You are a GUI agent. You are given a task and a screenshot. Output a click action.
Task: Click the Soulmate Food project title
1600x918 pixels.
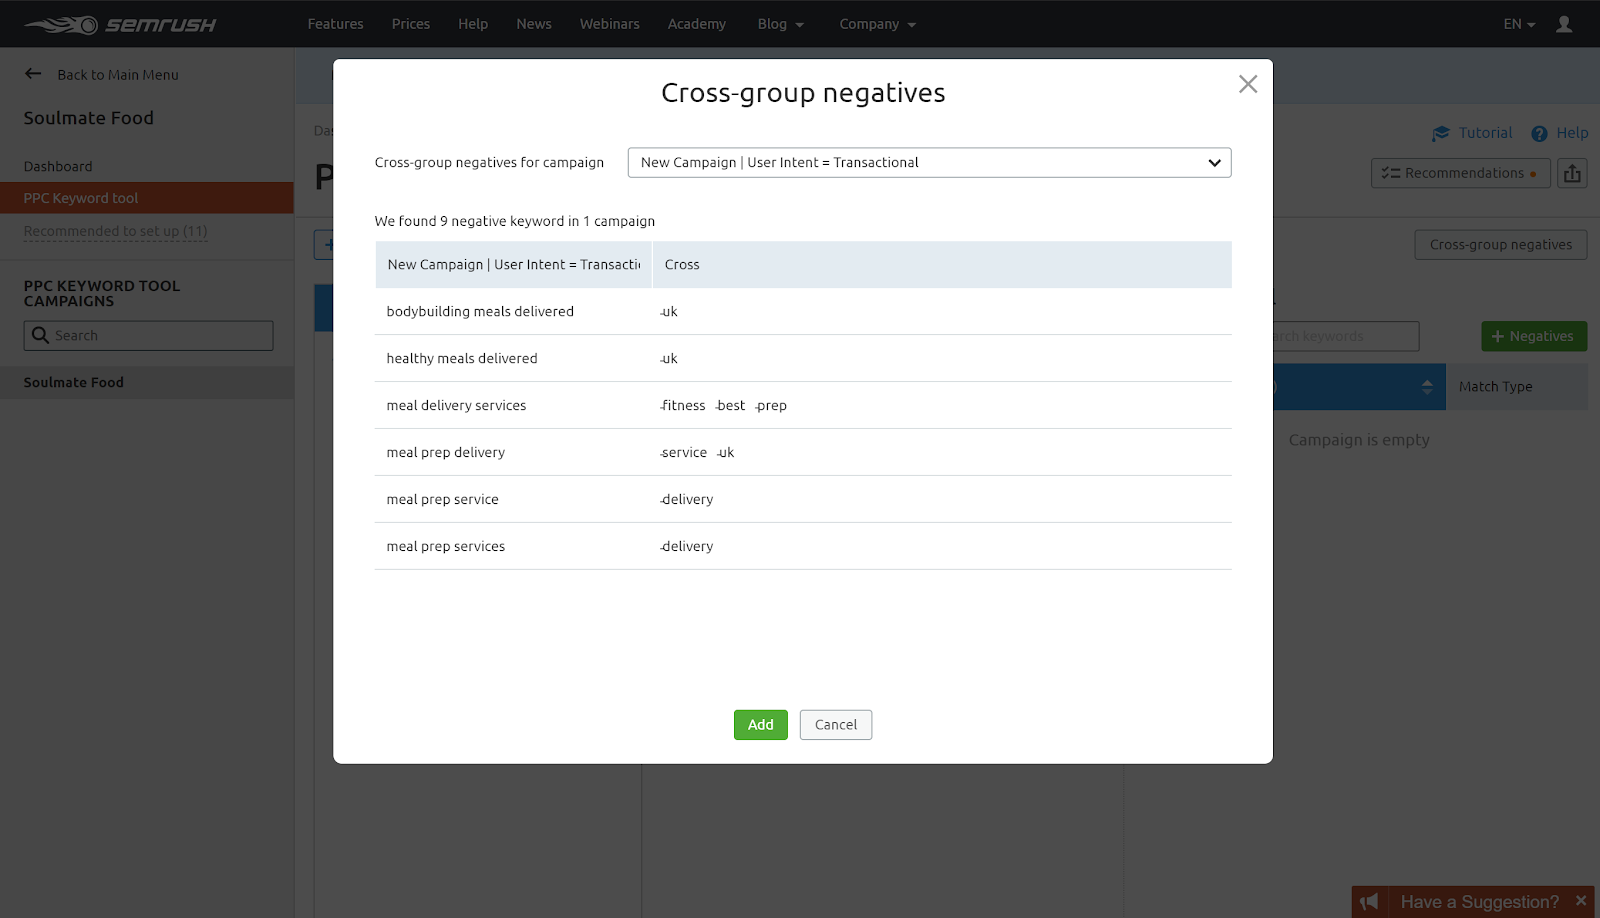(x=89, y=118)
